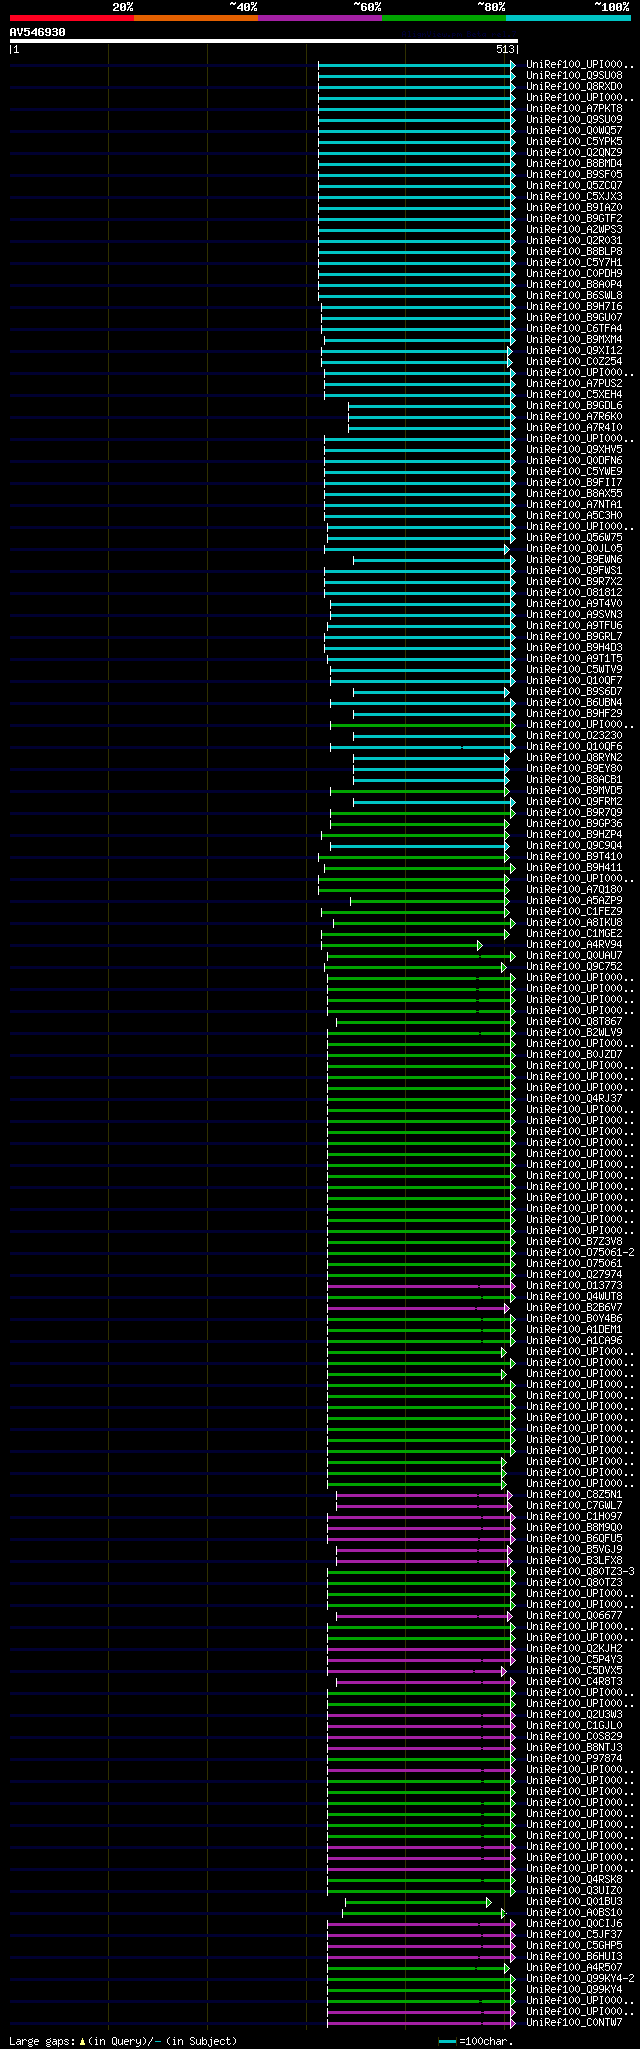Select hit label UniRef100_A2WPS3

[574, 230]
